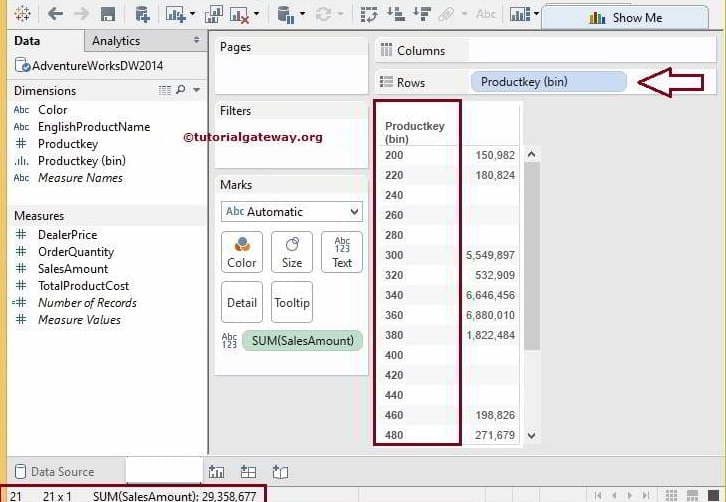Click the Duplicate Sheet toolbar icon
The image size is (726, 502).
tap(213, 14)
